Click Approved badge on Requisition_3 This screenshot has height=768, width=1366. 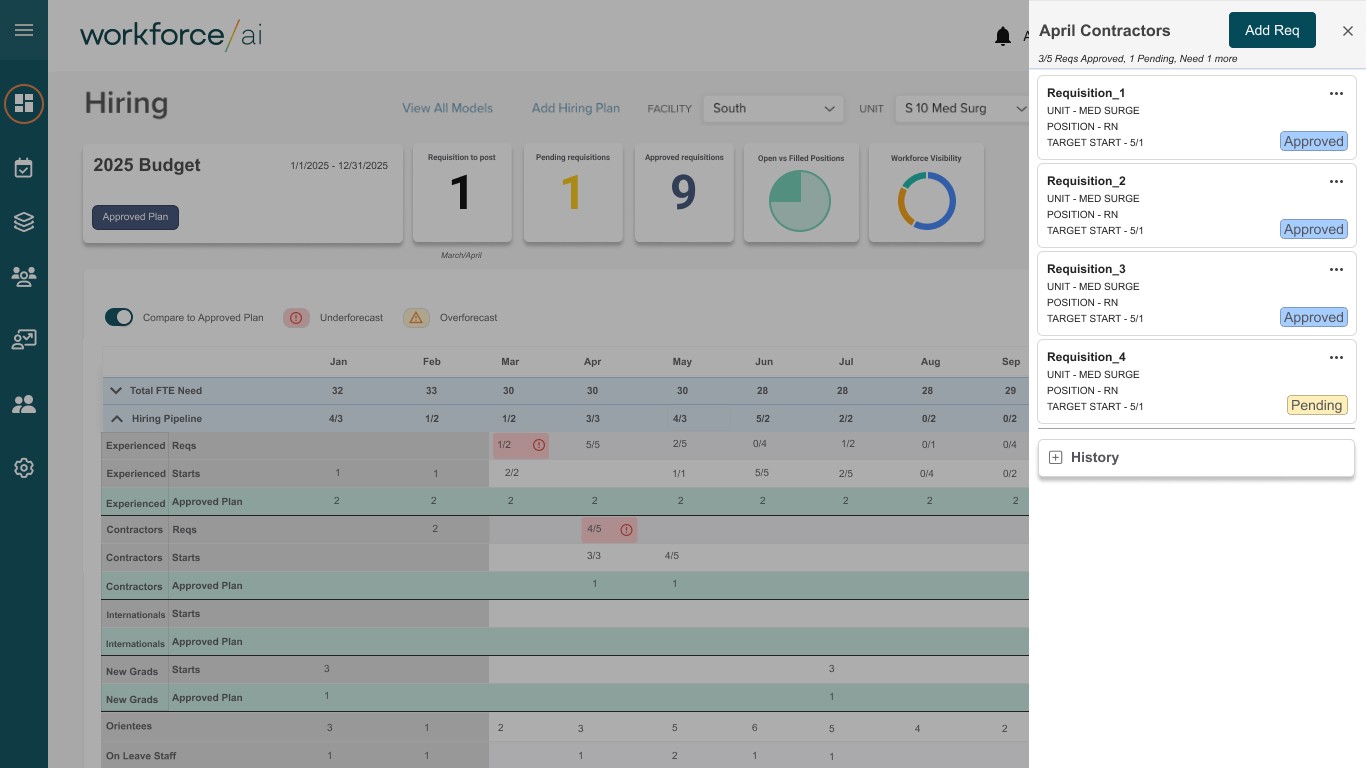[1314, 317]
